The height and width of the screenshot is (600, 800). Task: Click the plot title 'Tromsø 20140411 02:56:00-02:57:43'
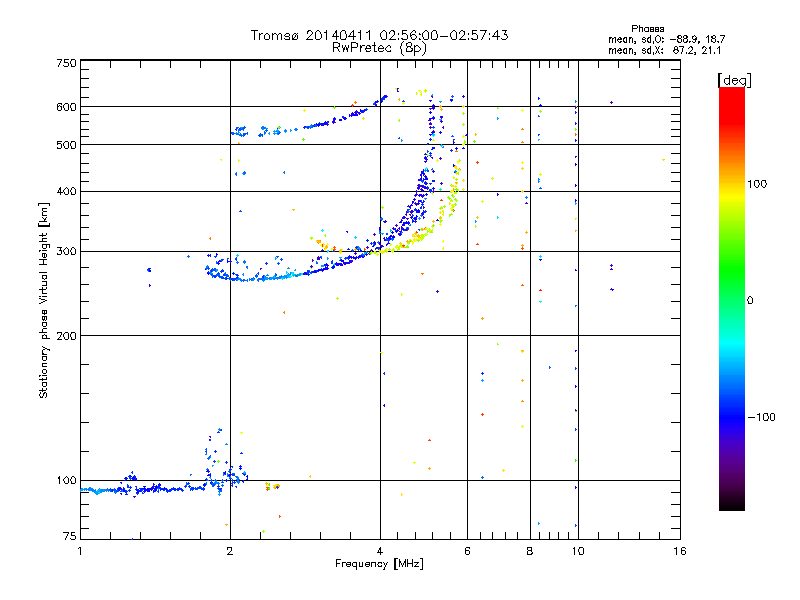point(379,35)
